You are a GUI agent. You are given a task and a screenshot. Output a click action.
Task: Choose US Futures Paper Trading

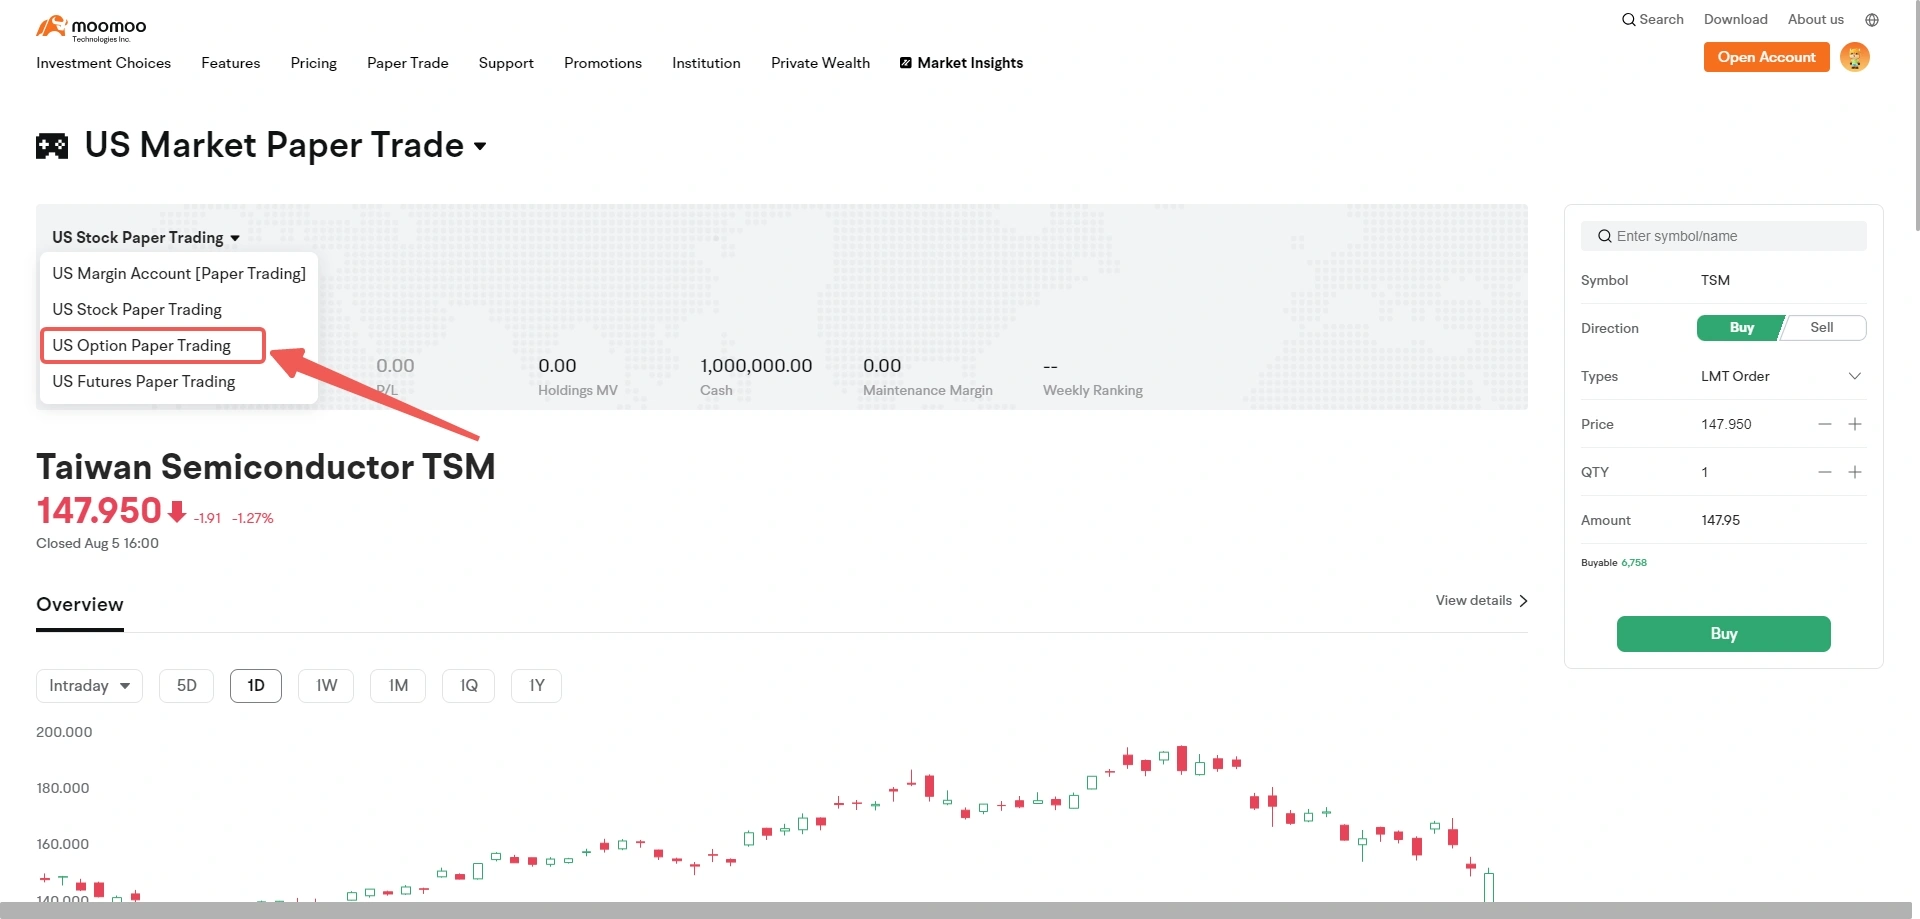144,382
